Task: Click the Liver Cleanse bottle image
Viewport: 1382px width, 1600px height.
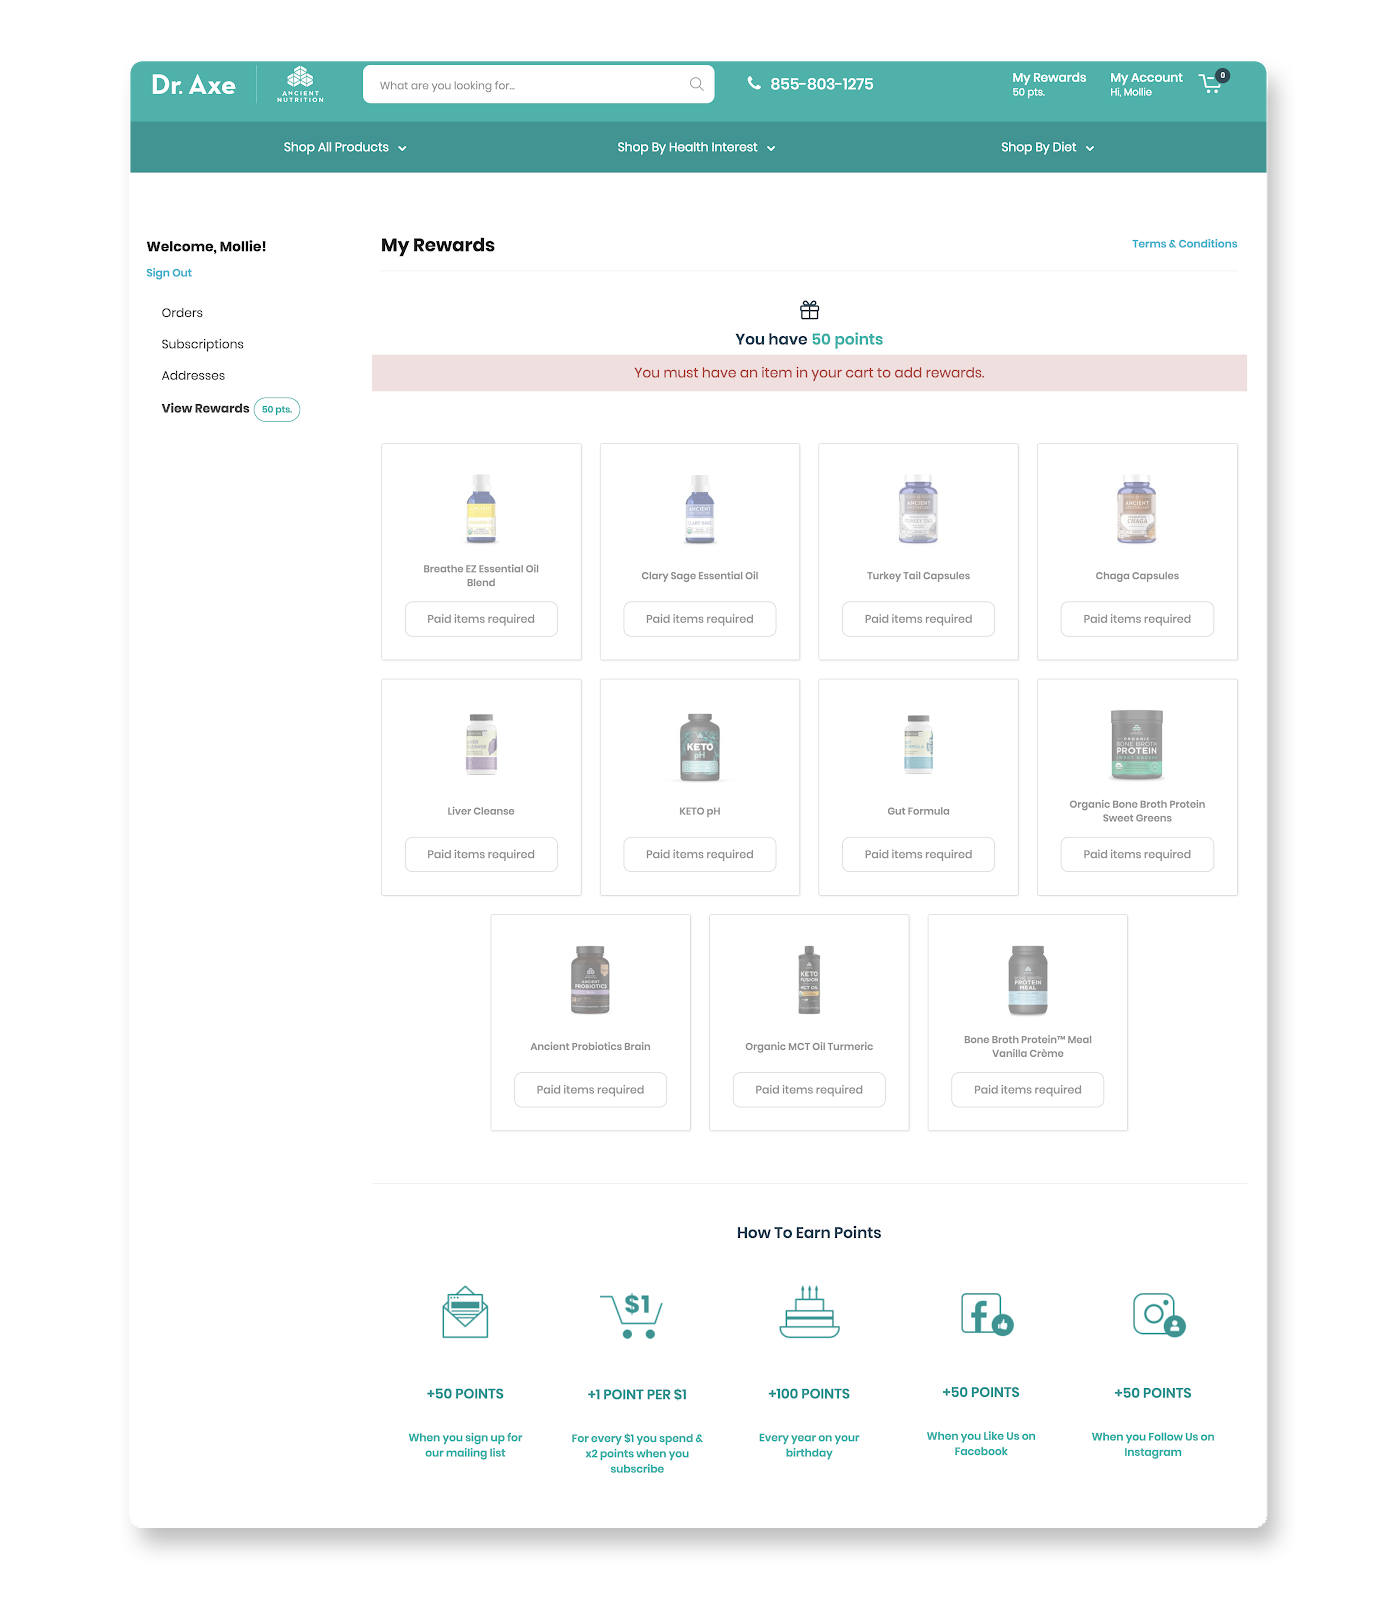Action: [x=481, y=744]
